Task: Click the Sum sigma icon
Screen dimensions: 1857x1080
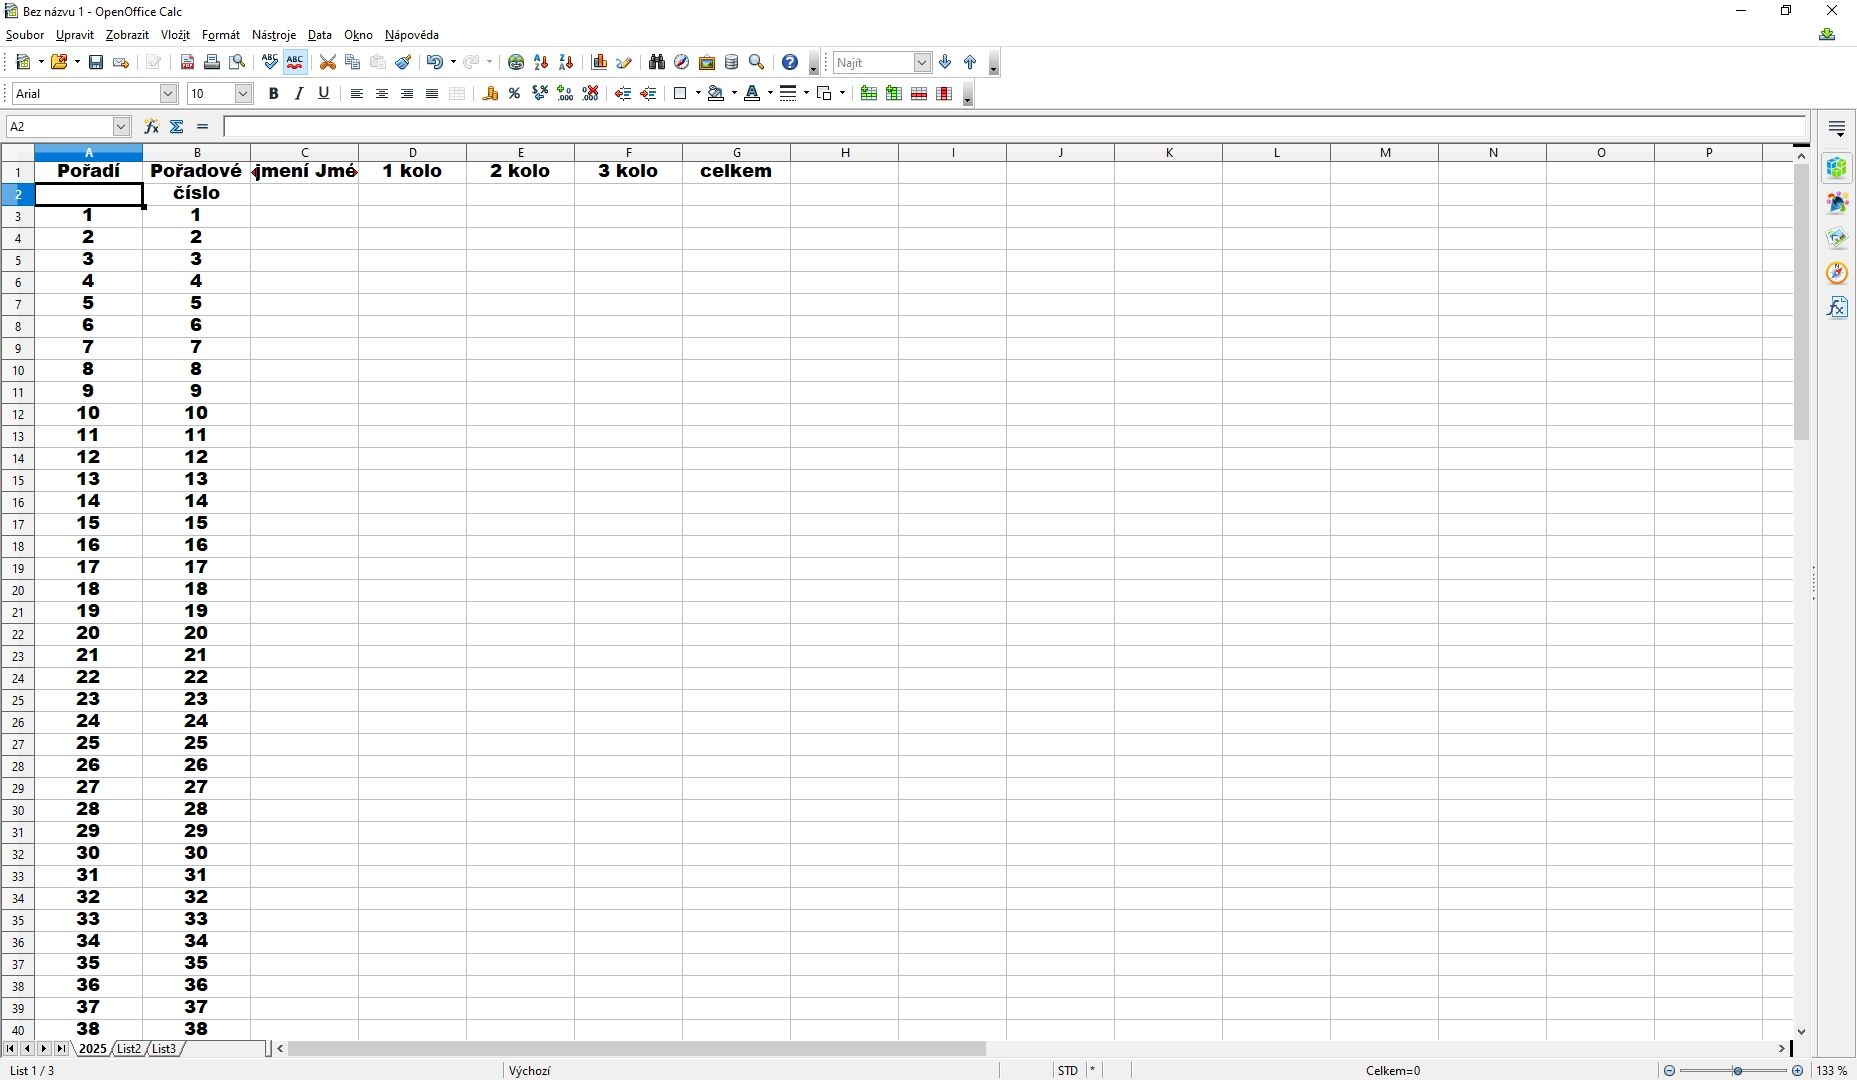Action: click(177, 126)
